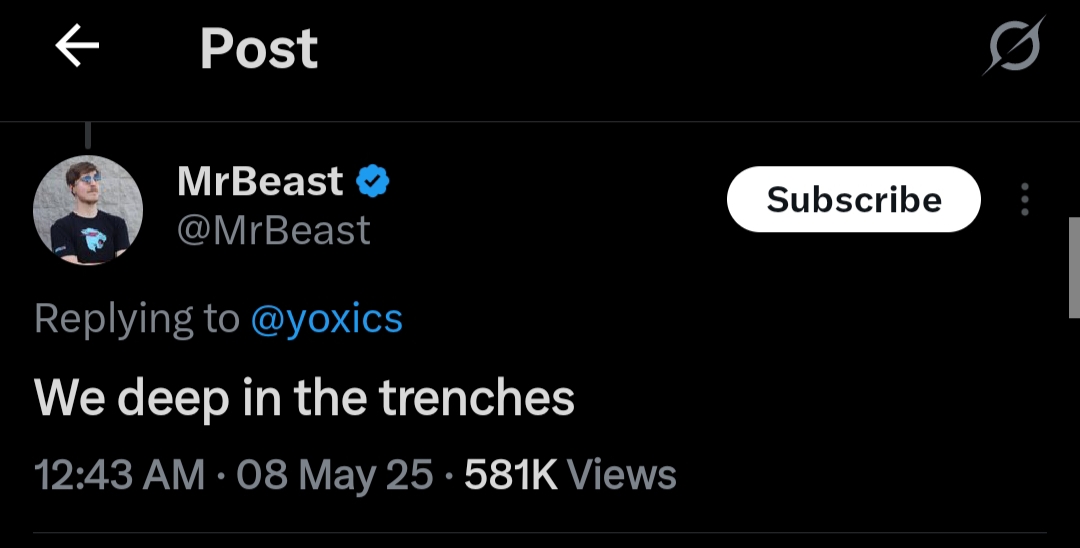Open MrBeast's profile picture
The height and width of the screenshot is (548, 1080).
[88, 210]
